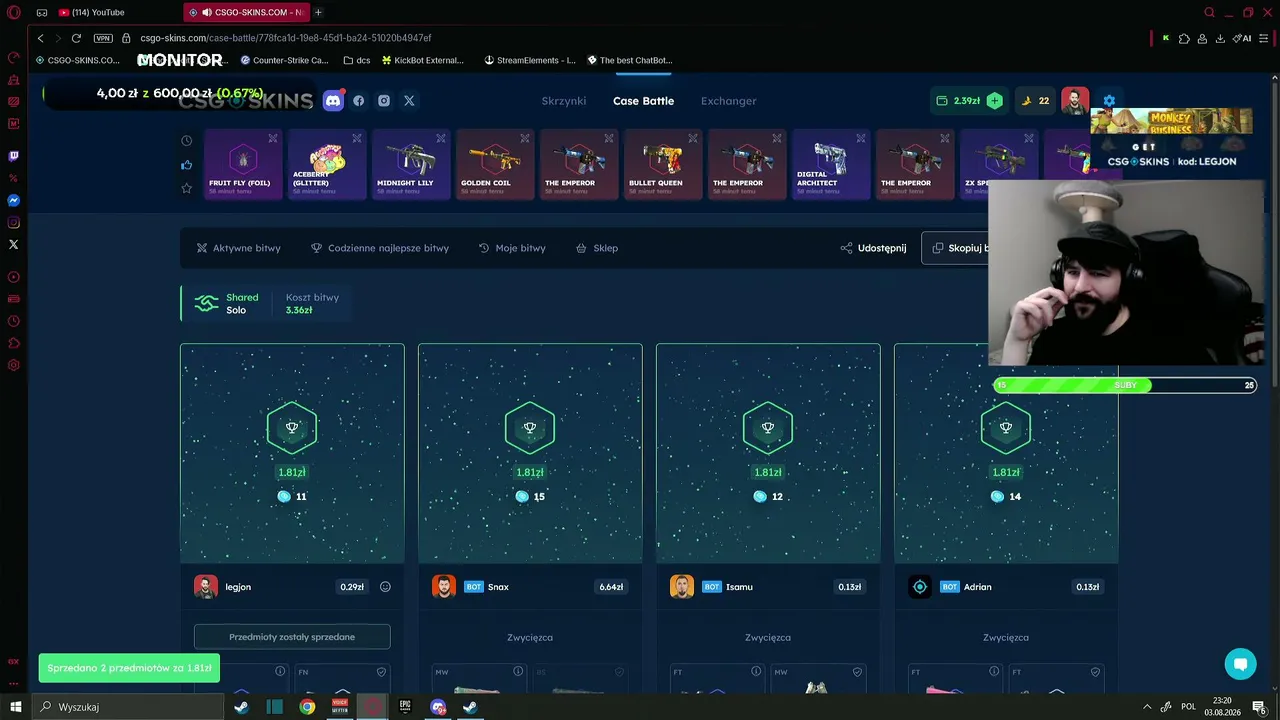This screenshot has height=720, width=1280.
Task: Open Messenger in the Opera sidebar
Action: pyautogui.click(x=14, y=200)
